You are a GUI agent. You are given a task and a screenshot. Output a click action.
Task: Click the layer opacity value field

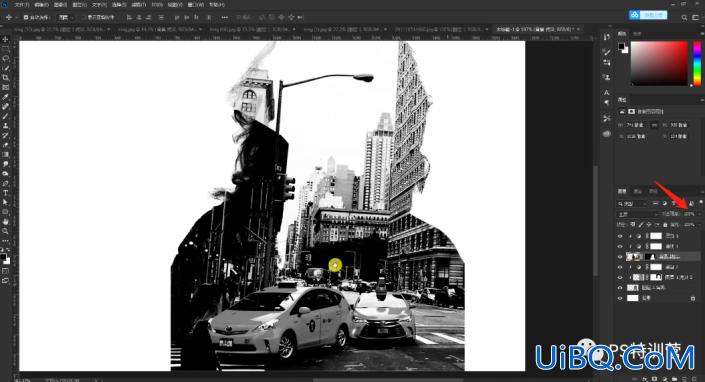(x=689, y=214)
